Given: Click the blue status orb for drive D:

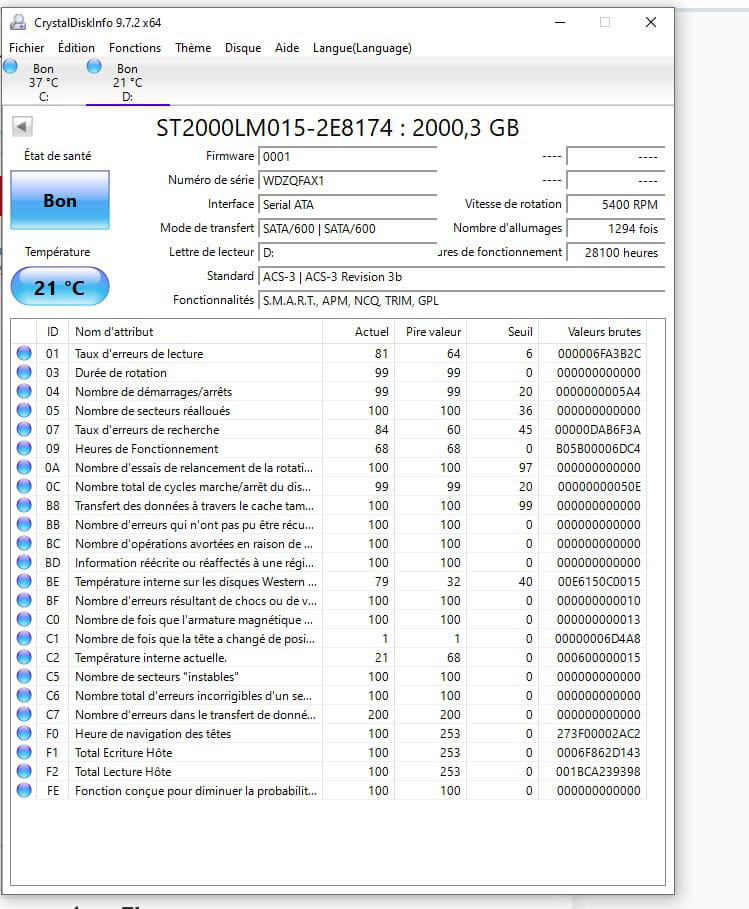Looking at the screenshot, I should coord(95,66).
